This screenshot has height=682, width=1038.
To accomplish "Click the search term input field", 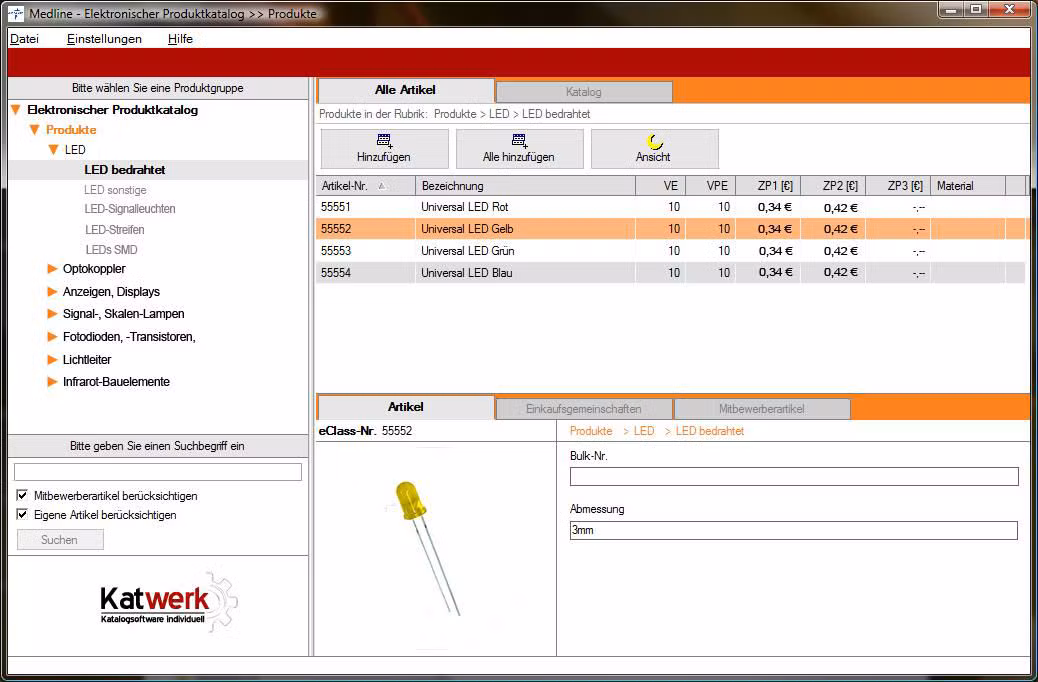I will (x=157, y=472).
